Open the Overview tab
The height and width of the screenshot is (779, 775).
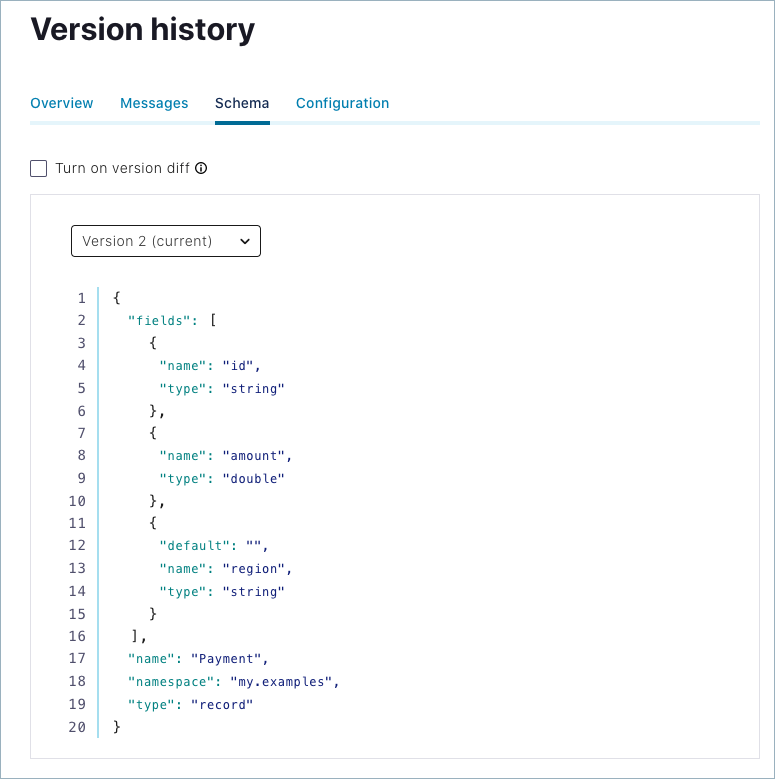coord(62,103)
